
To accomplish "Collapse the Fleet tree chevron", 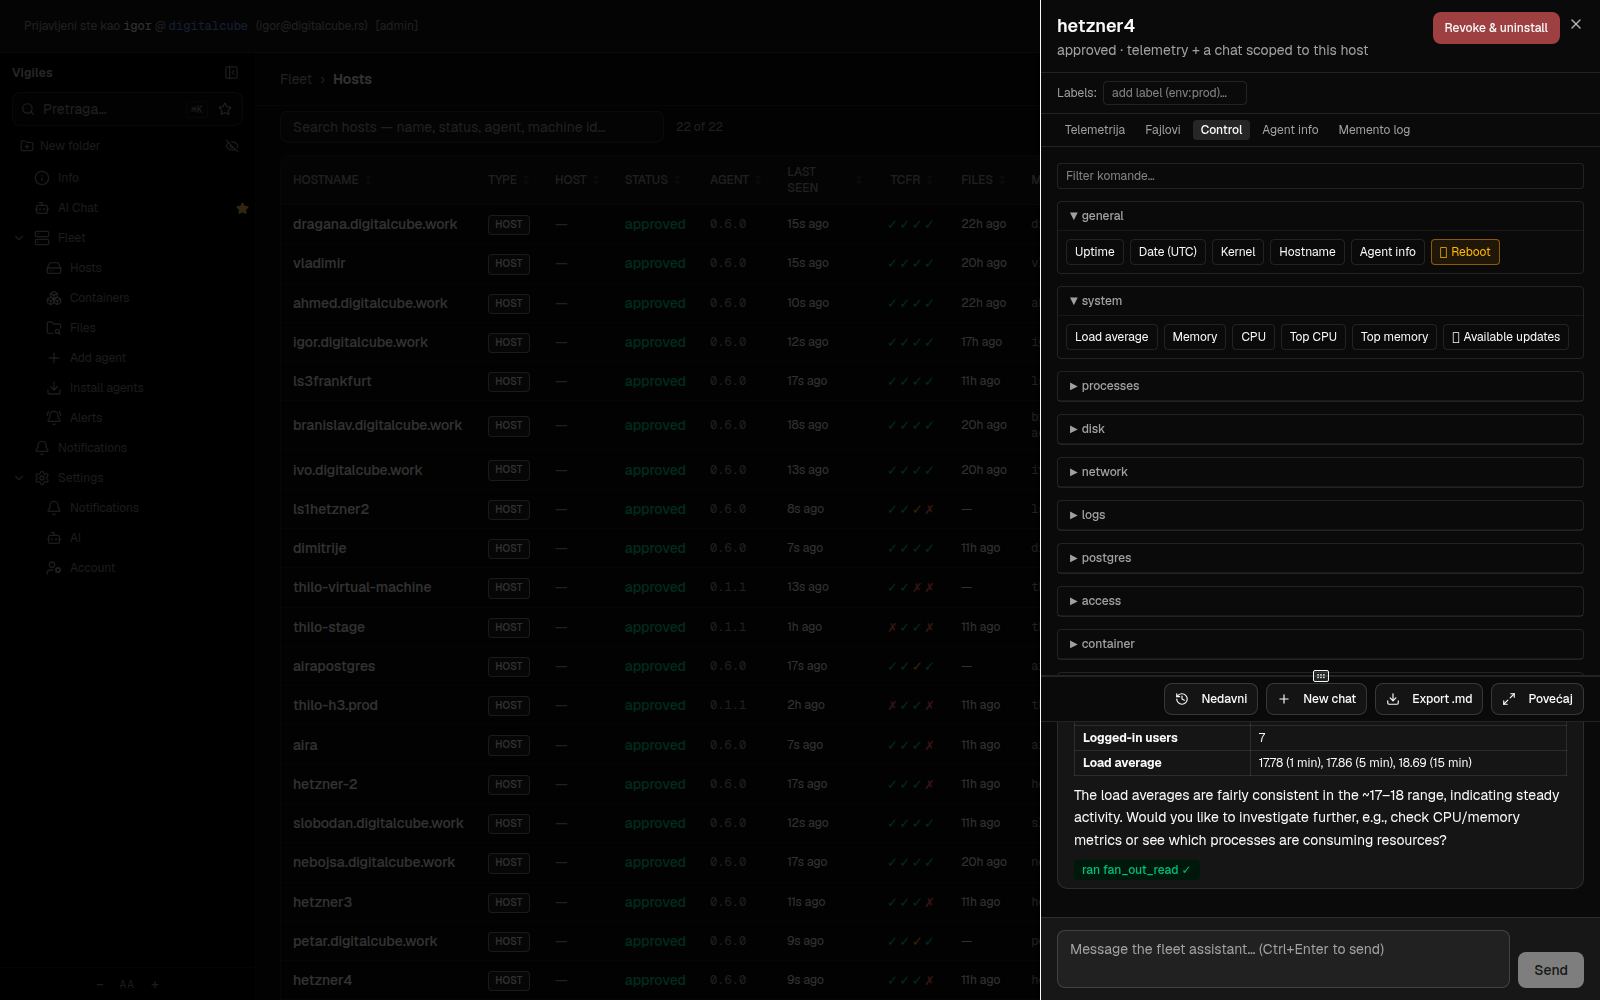I will click(19, 238).
